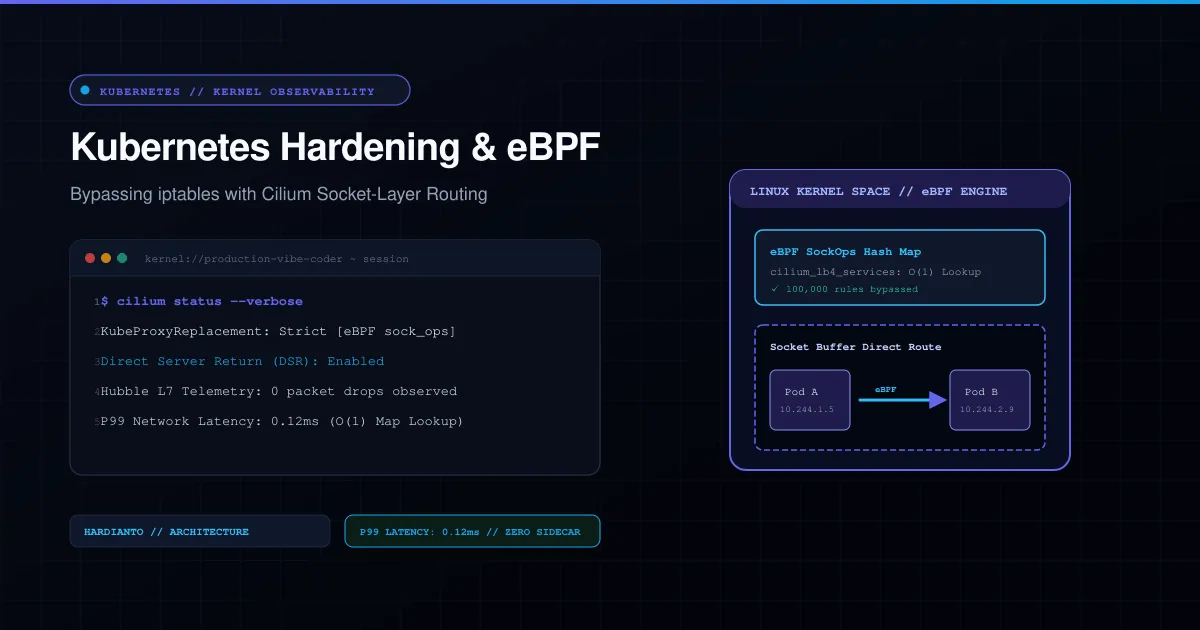
Task: Click the green dot in the terminal title bar
Action: tap(122, 258)
